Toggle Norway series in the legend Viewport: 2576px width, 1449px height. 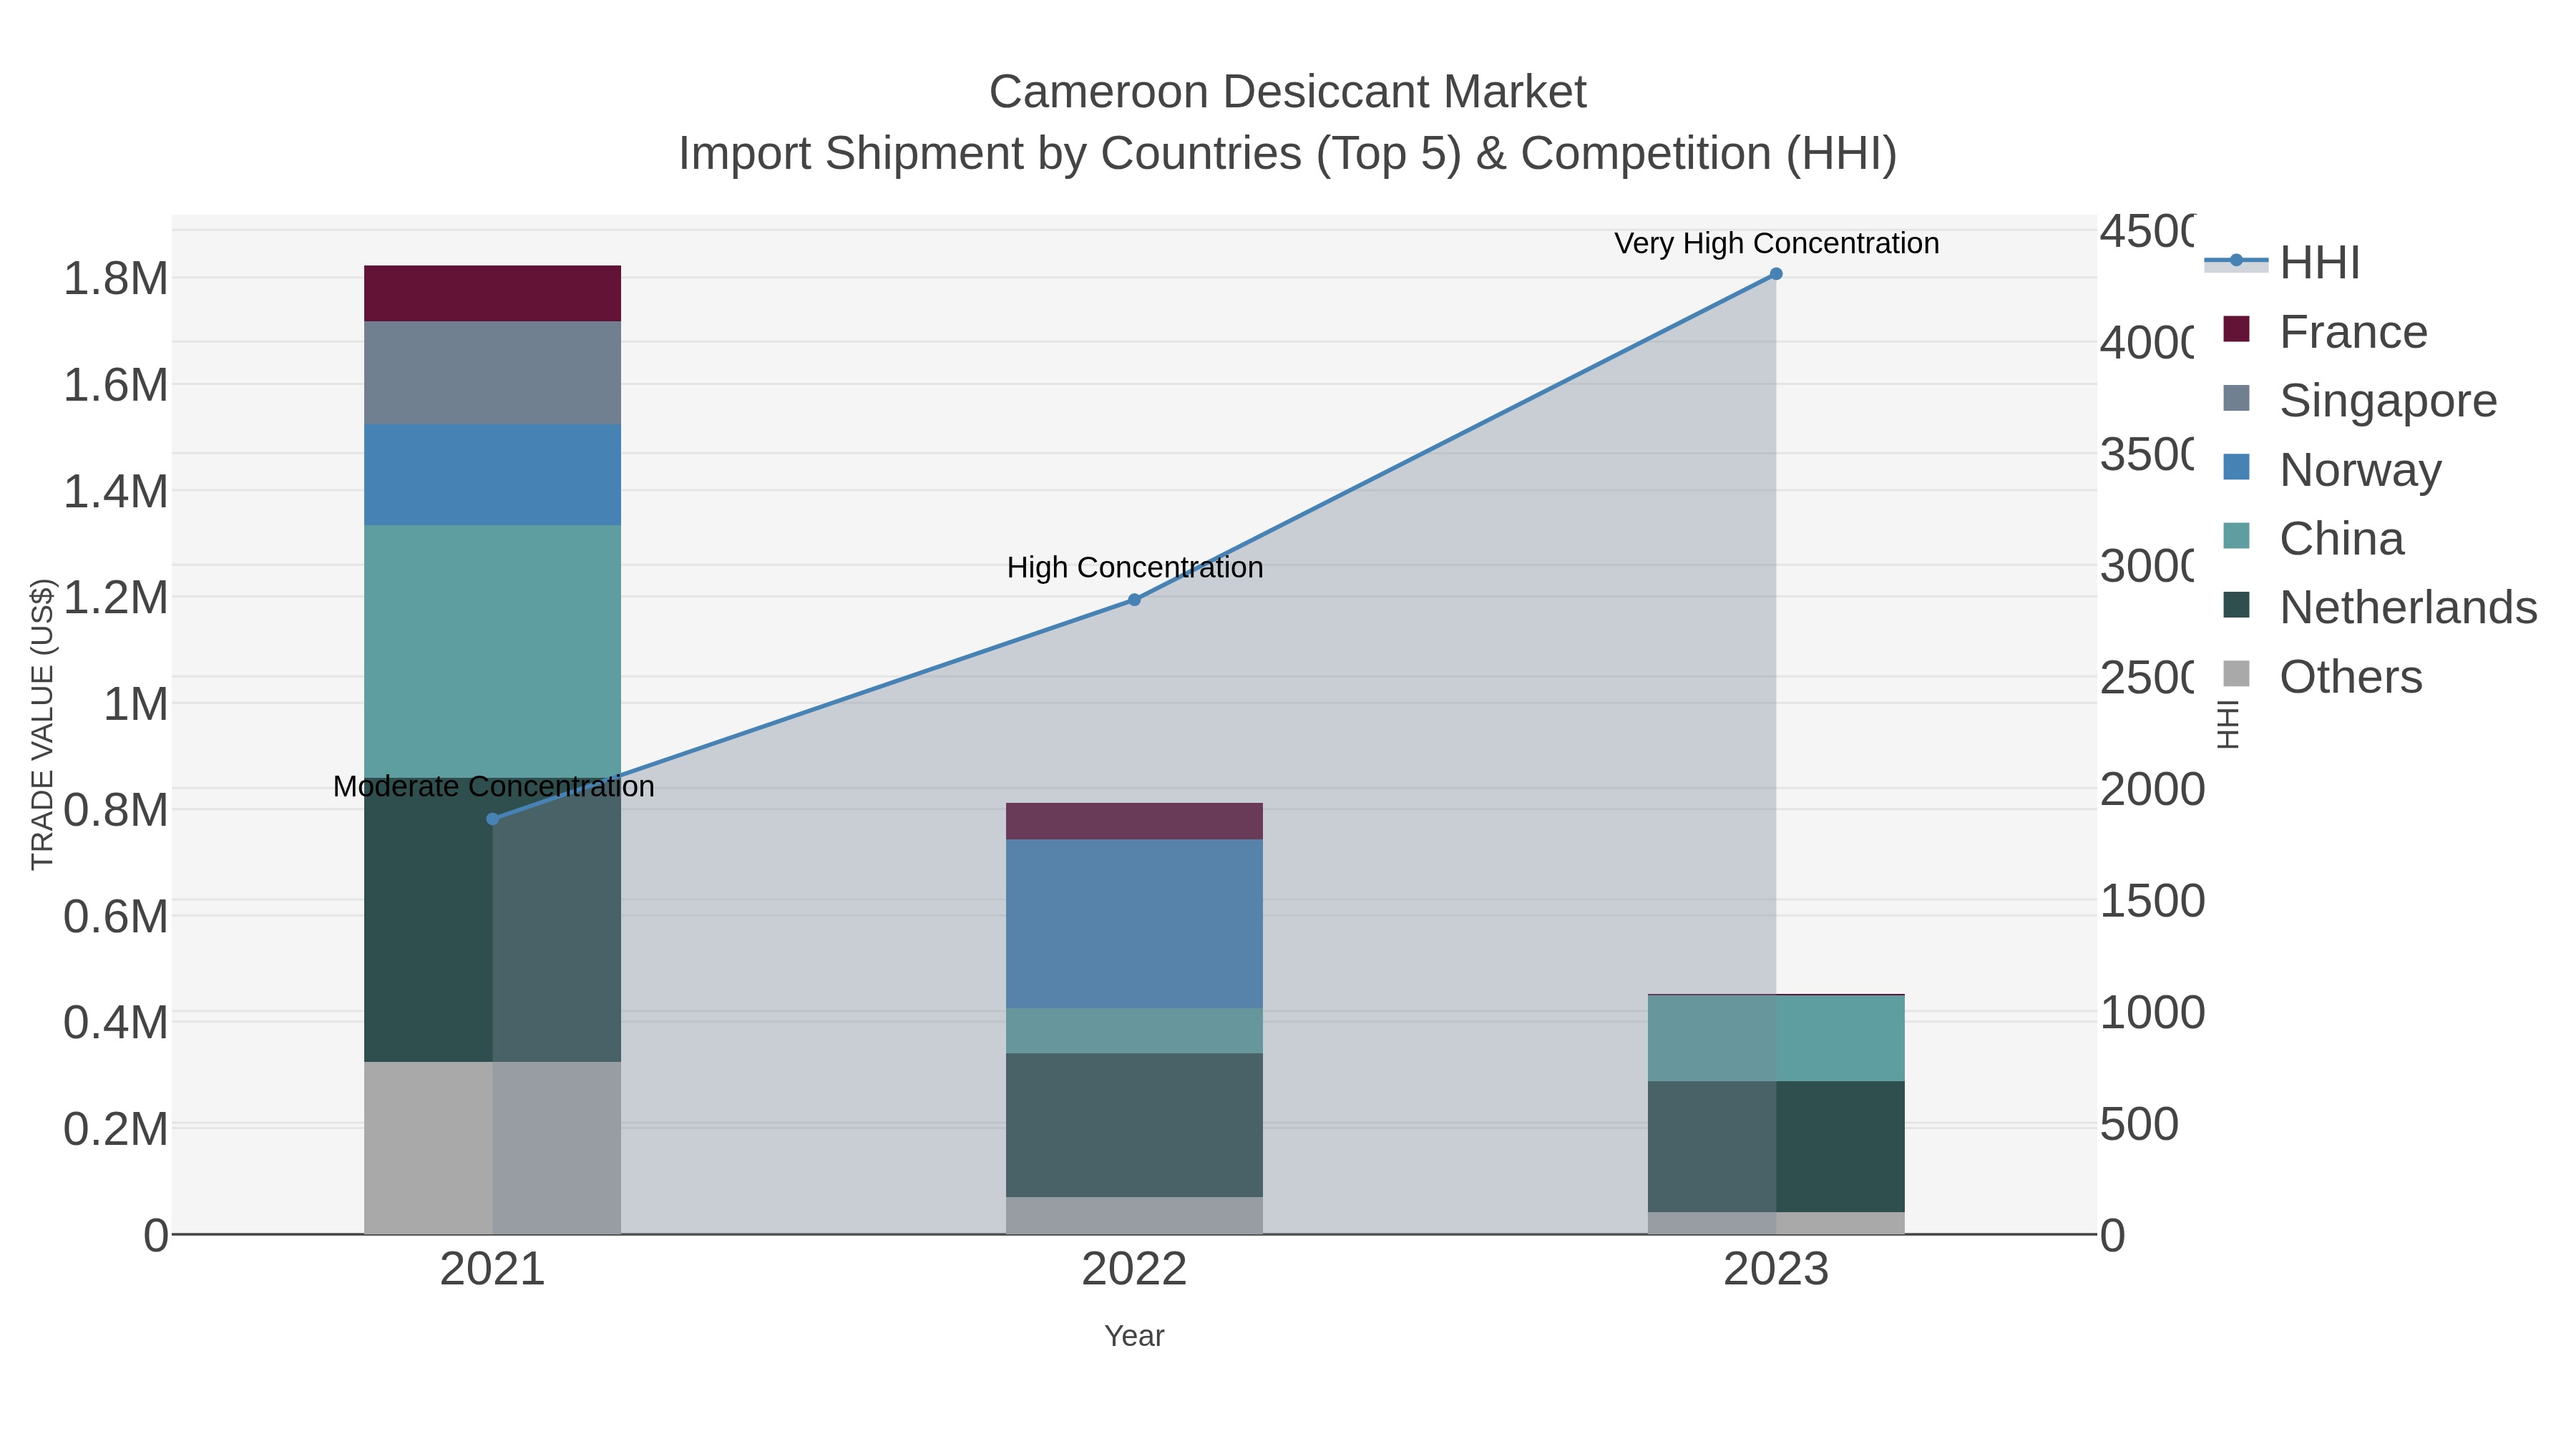pos(2332,470)
